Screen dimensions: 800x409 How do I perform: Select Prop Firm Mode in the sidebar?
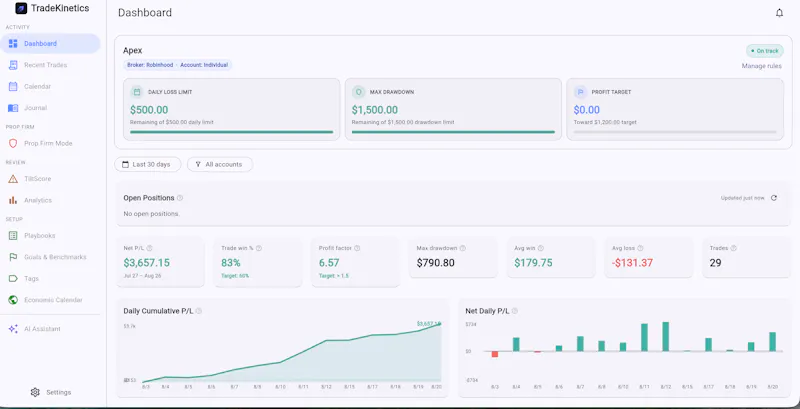click(51, 144)
